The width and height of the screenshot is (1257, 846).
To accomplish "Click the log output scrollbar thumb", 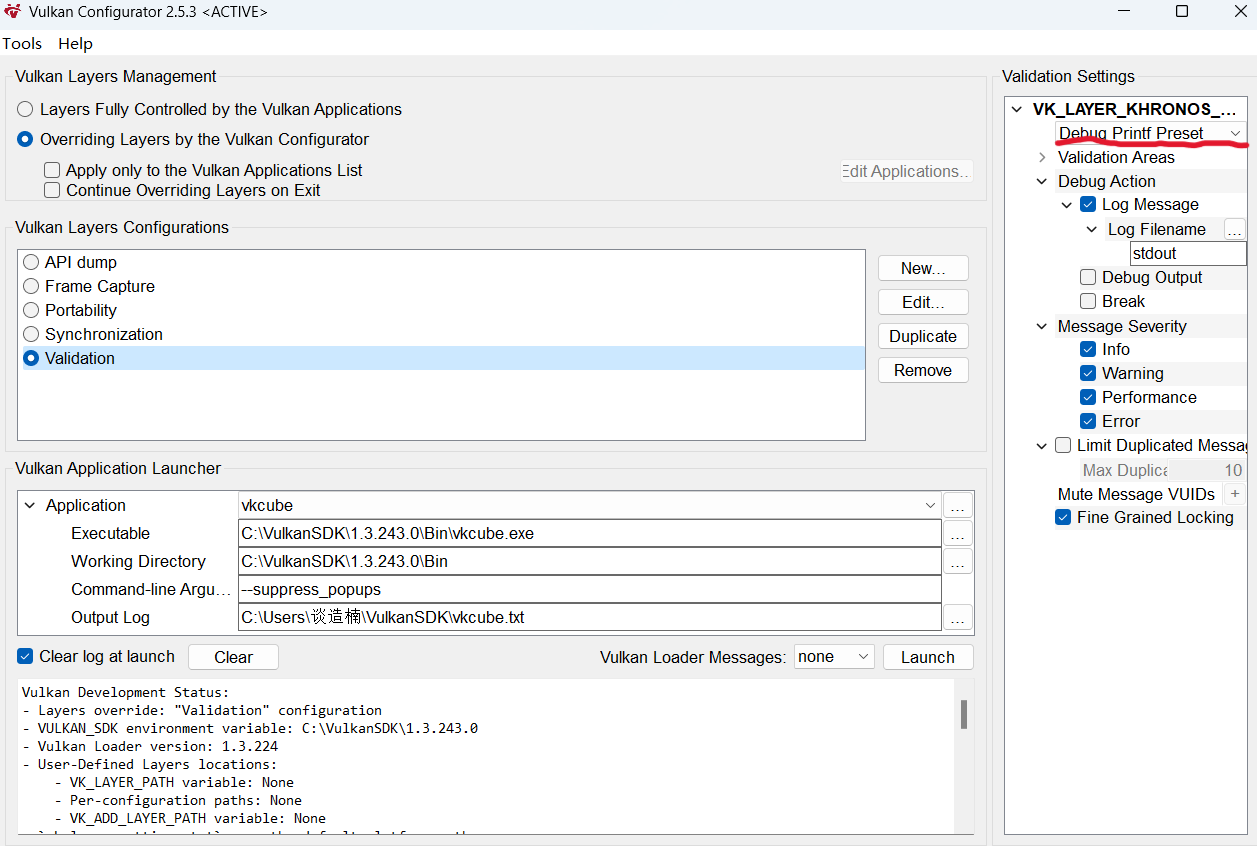I will click(964, 714).
